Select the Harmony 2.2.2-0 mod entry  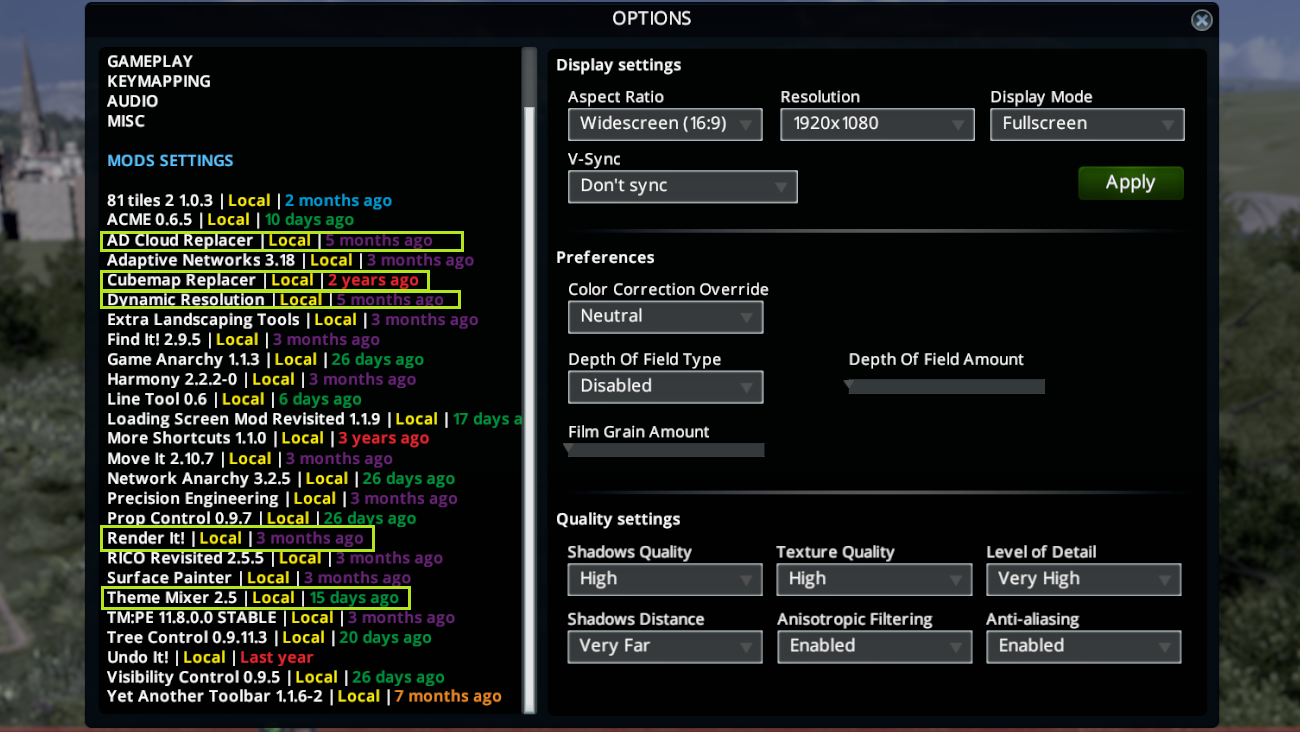[x=261, y=380]
